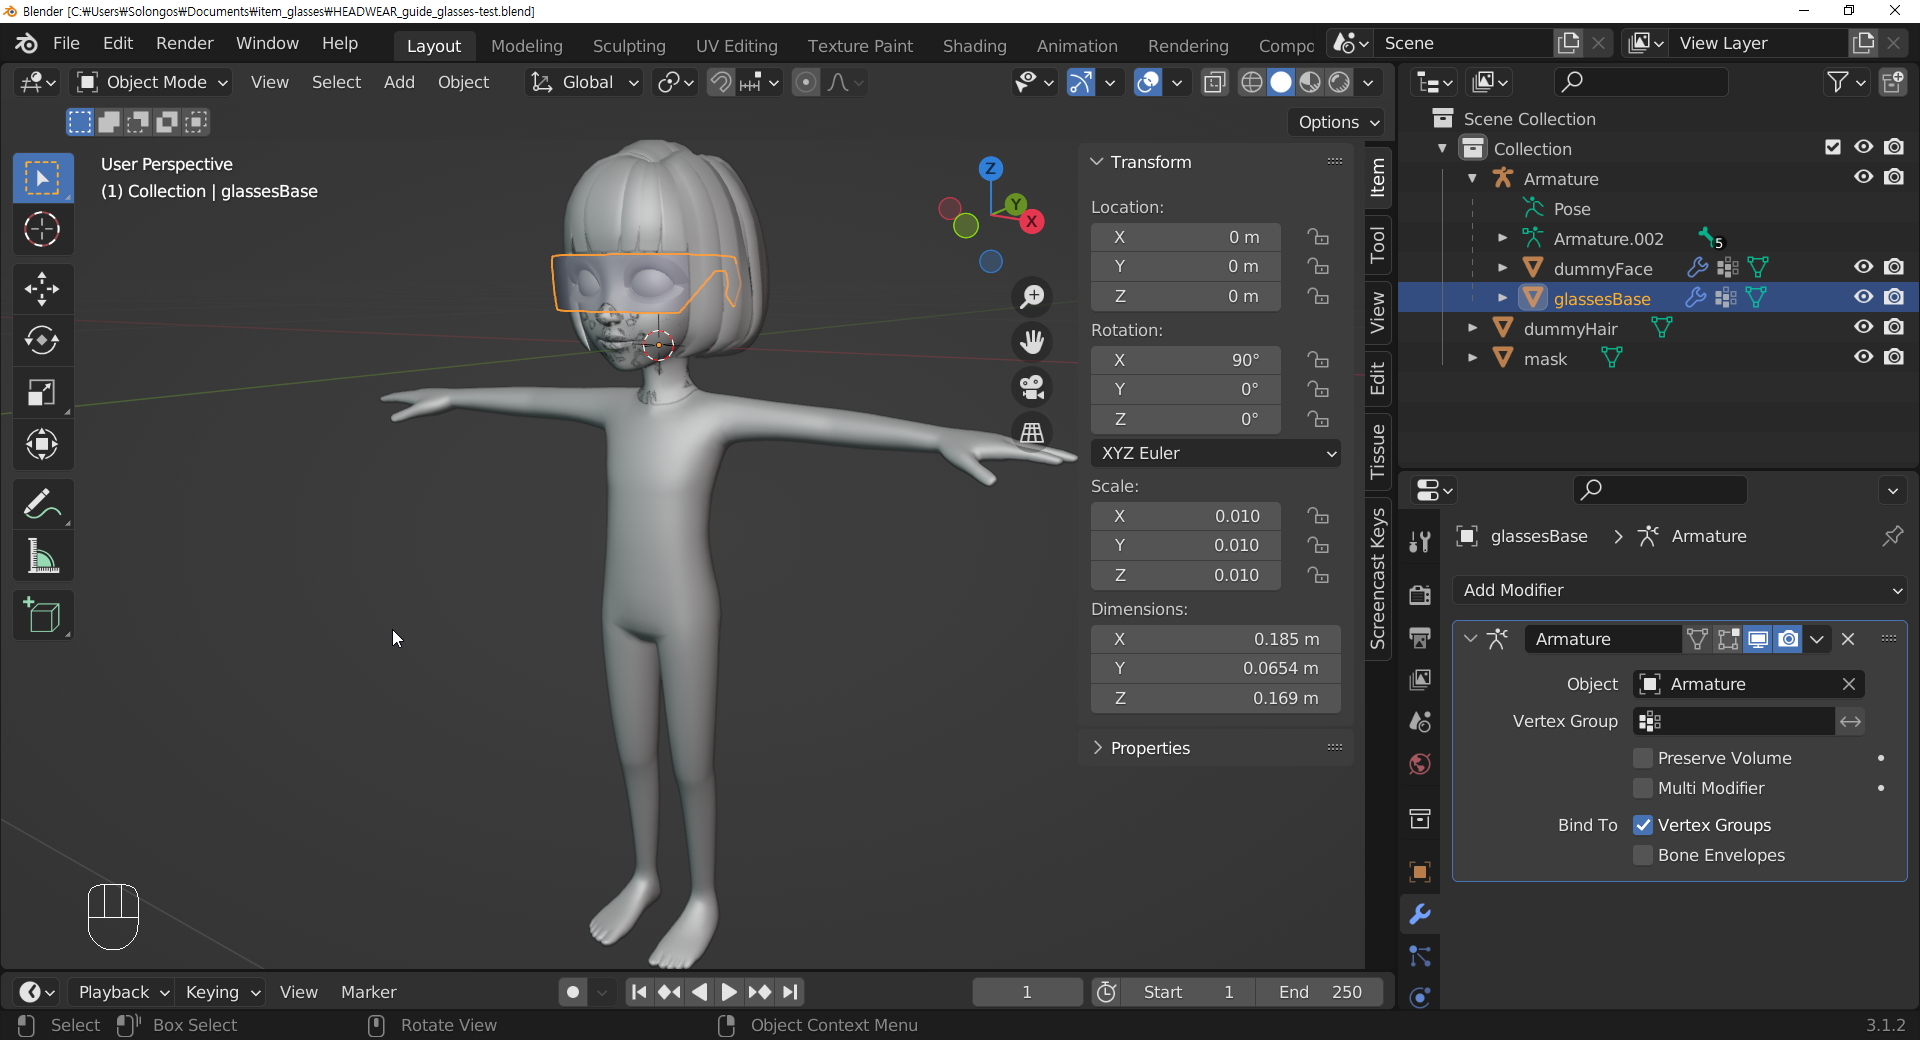
Task: Open Options dropdown in viewport
Action: 1338,122
